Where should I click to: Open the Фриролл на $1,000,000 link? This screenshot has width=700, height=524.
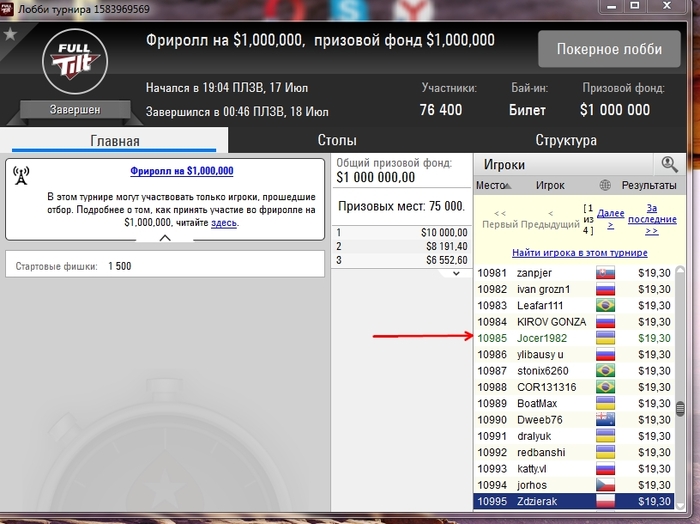point(182,171)
